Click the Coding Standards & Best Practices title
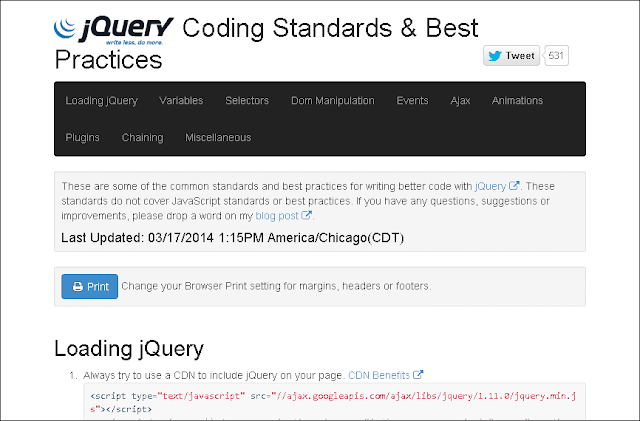This screenshot has height=421, width=640. pyautogui.click(x=266, y=43)
